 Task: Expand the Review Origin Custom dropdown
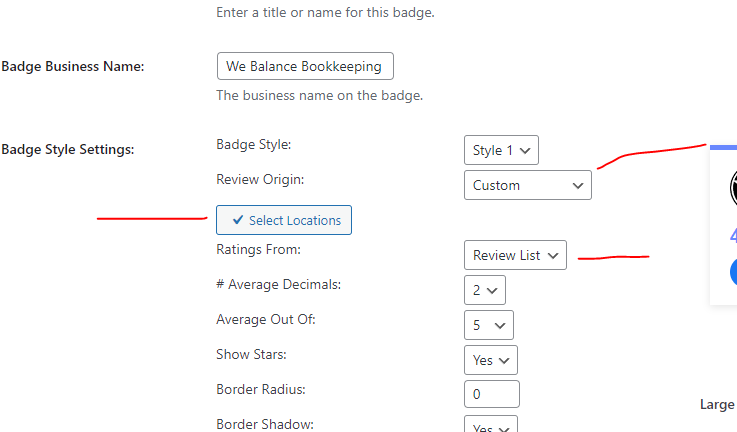coord(527,185)
